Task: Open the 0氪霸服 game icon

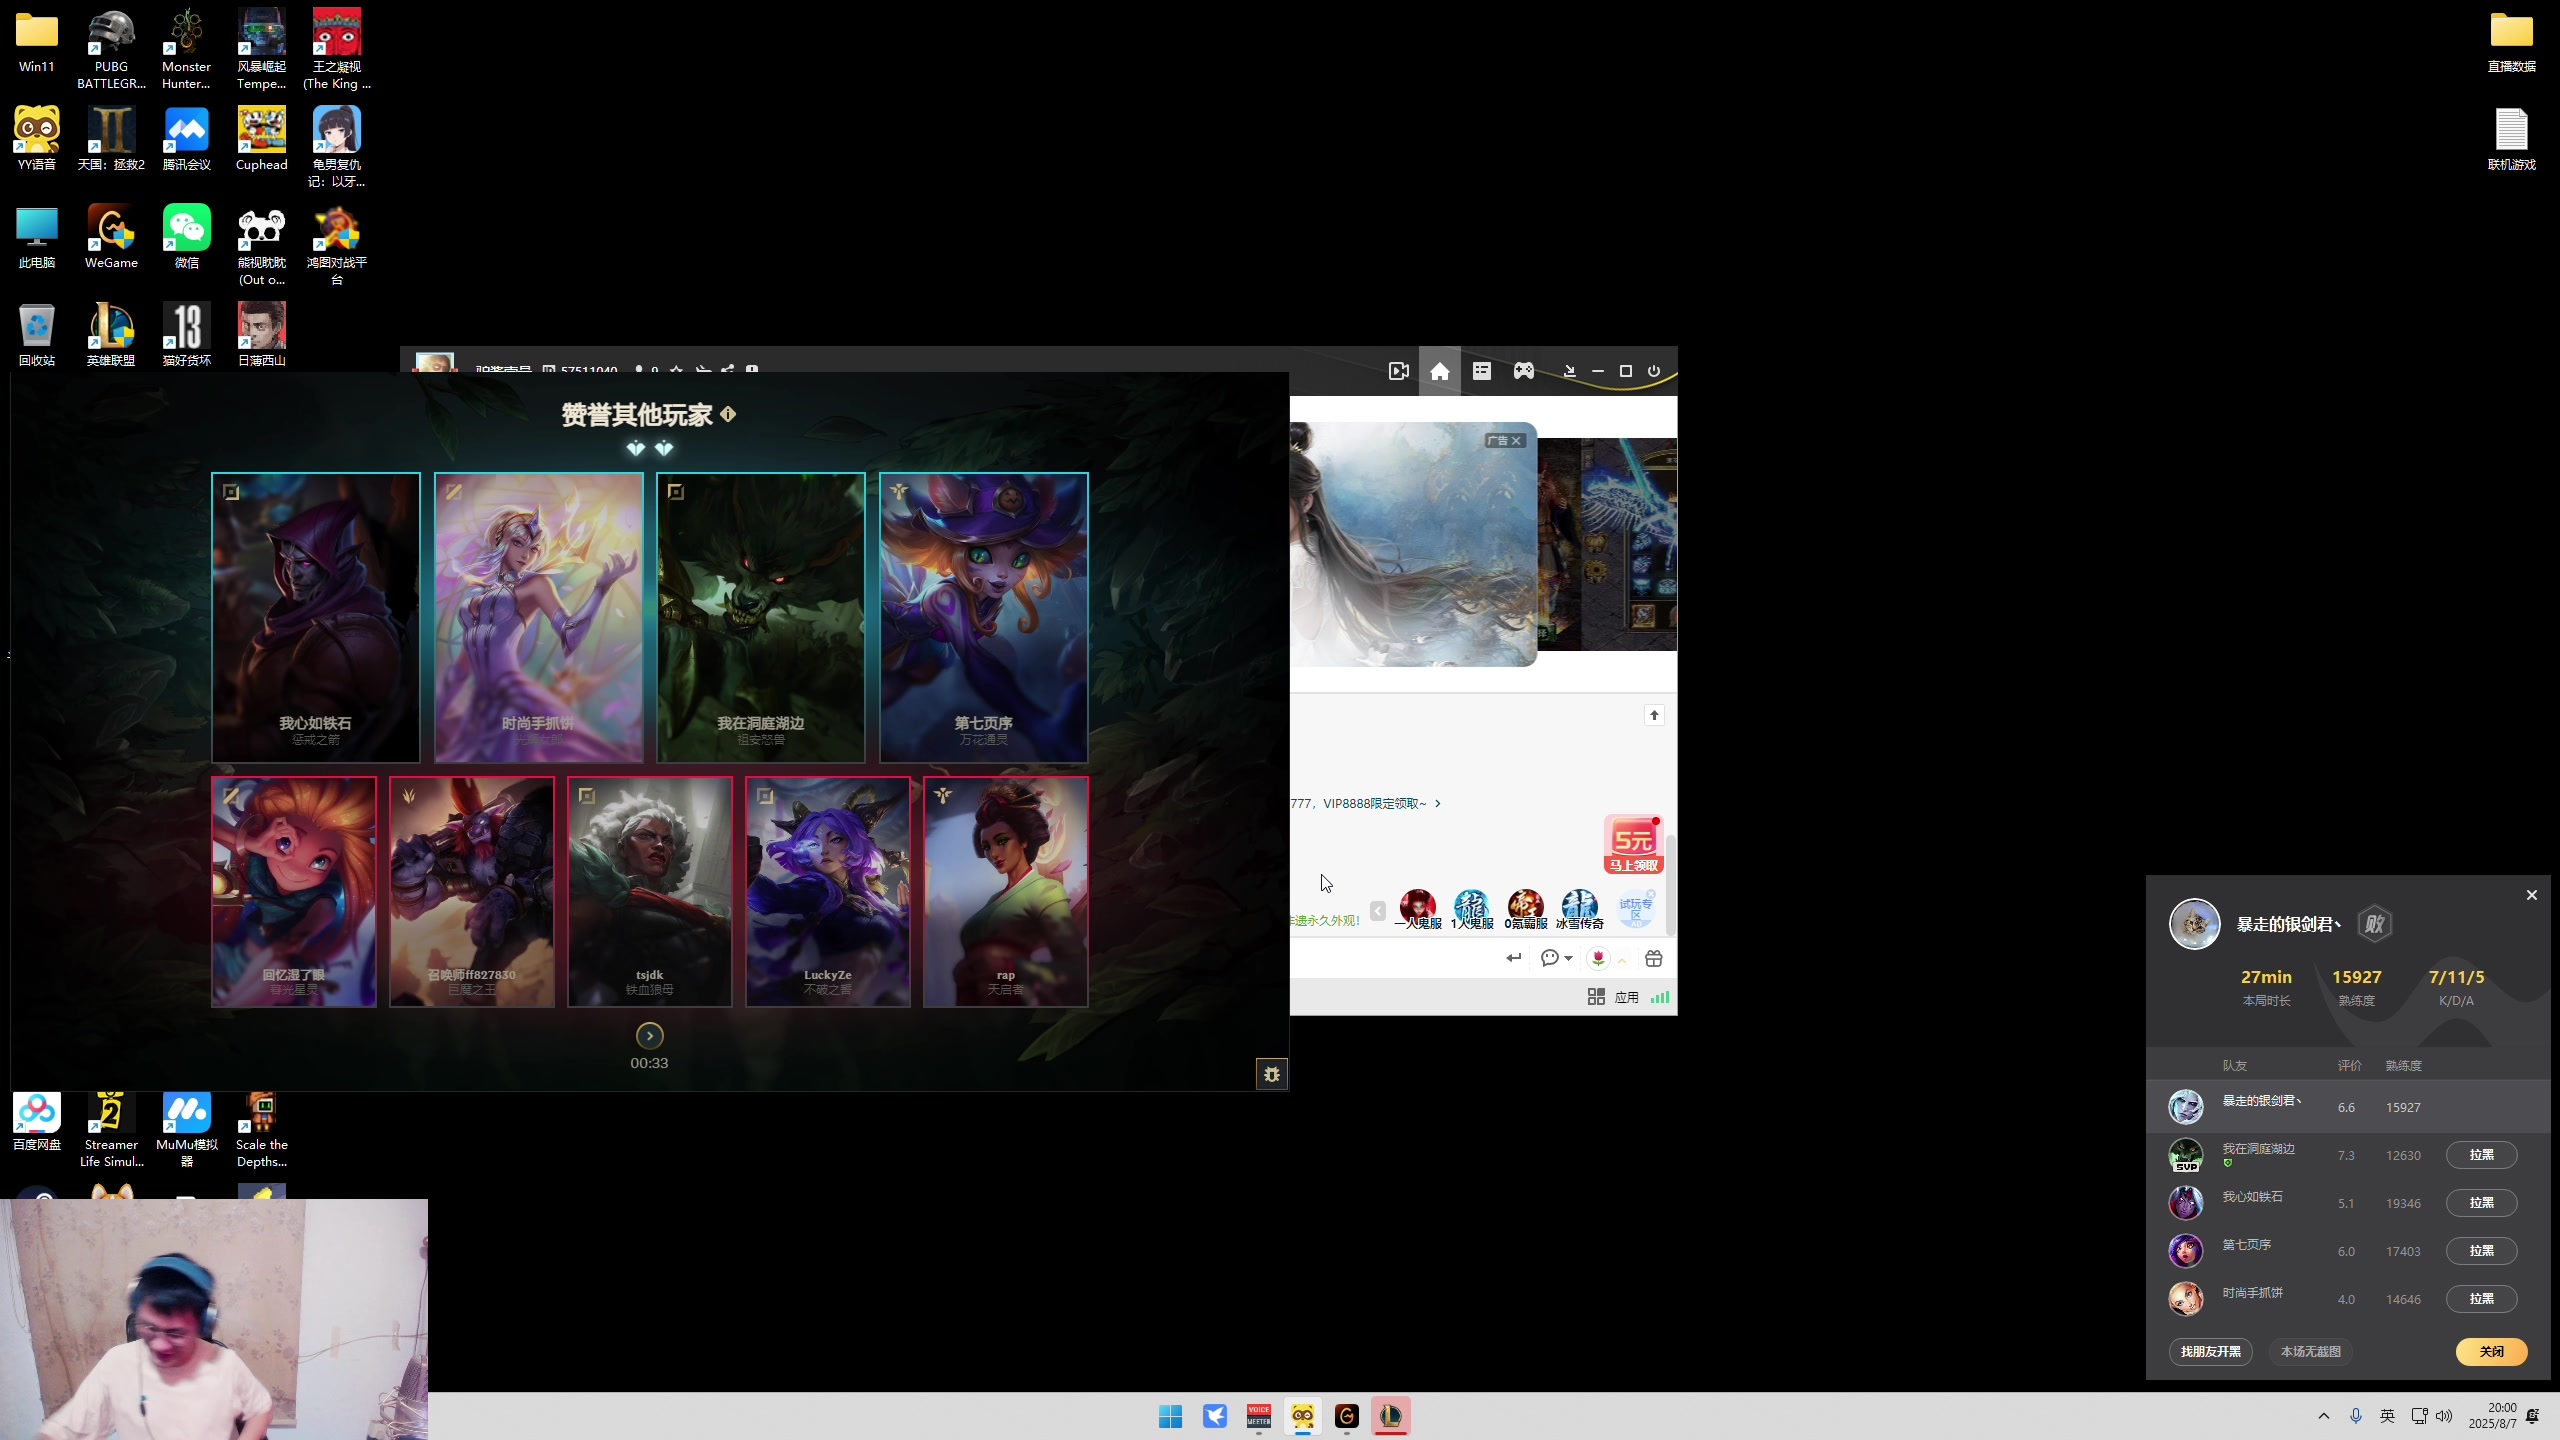Action: point(1526,909)
